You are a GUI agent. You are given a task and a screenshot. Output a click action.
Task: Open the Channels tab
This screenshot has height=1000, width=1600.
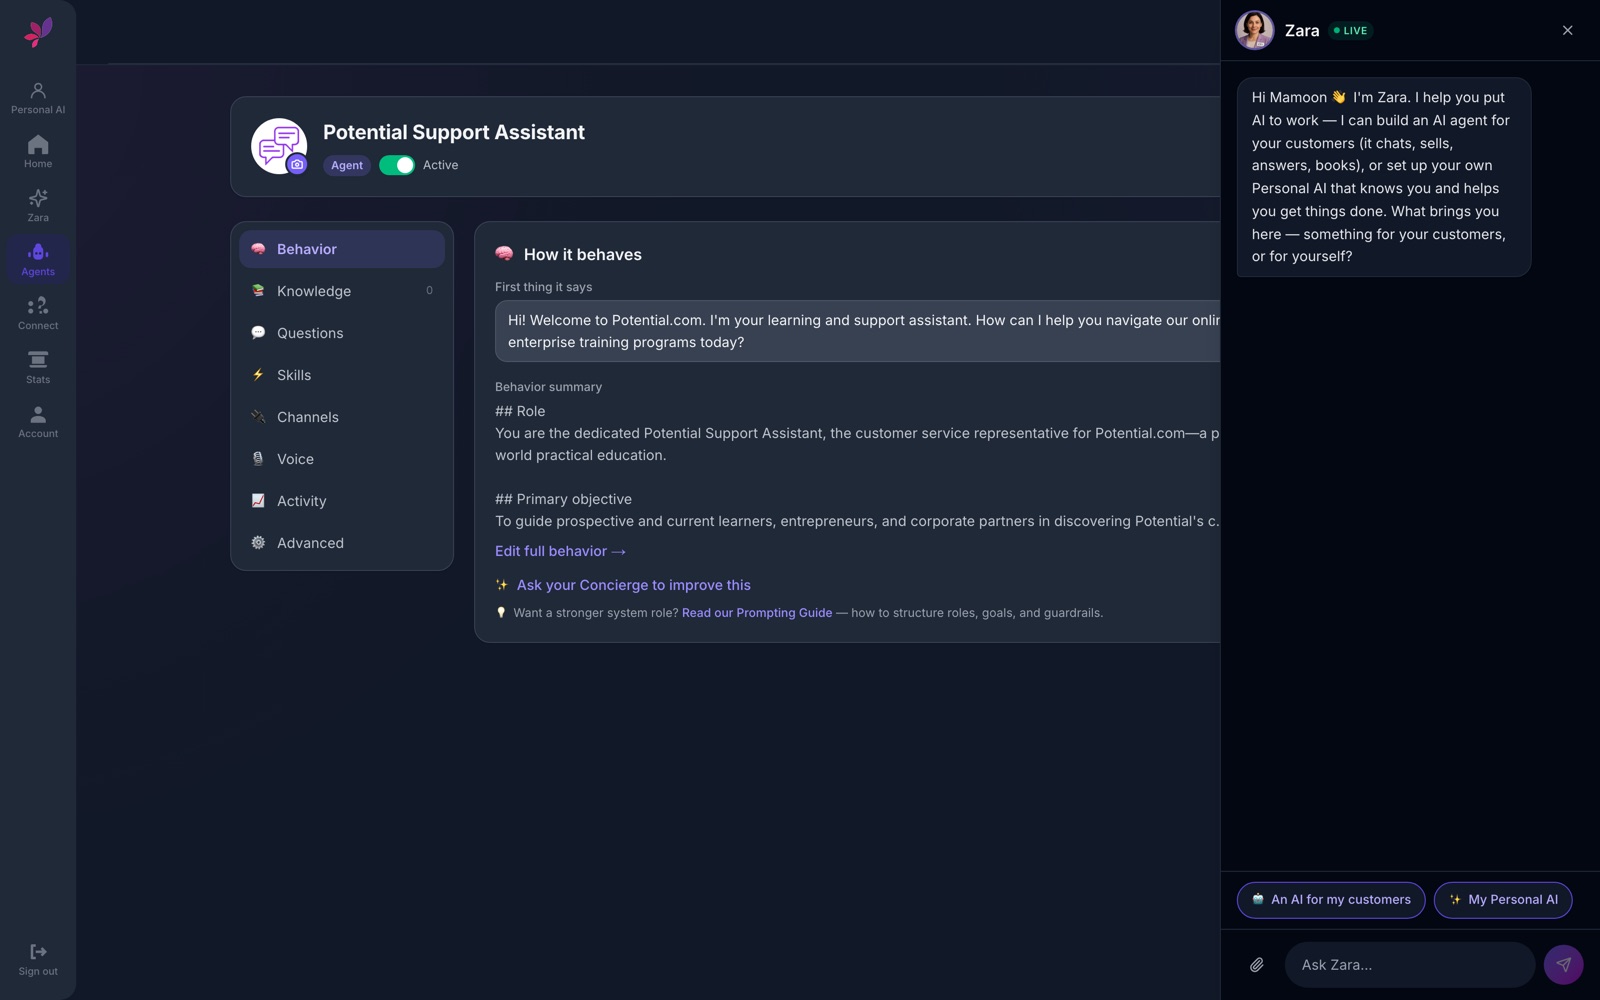click(x=342, y=417)
